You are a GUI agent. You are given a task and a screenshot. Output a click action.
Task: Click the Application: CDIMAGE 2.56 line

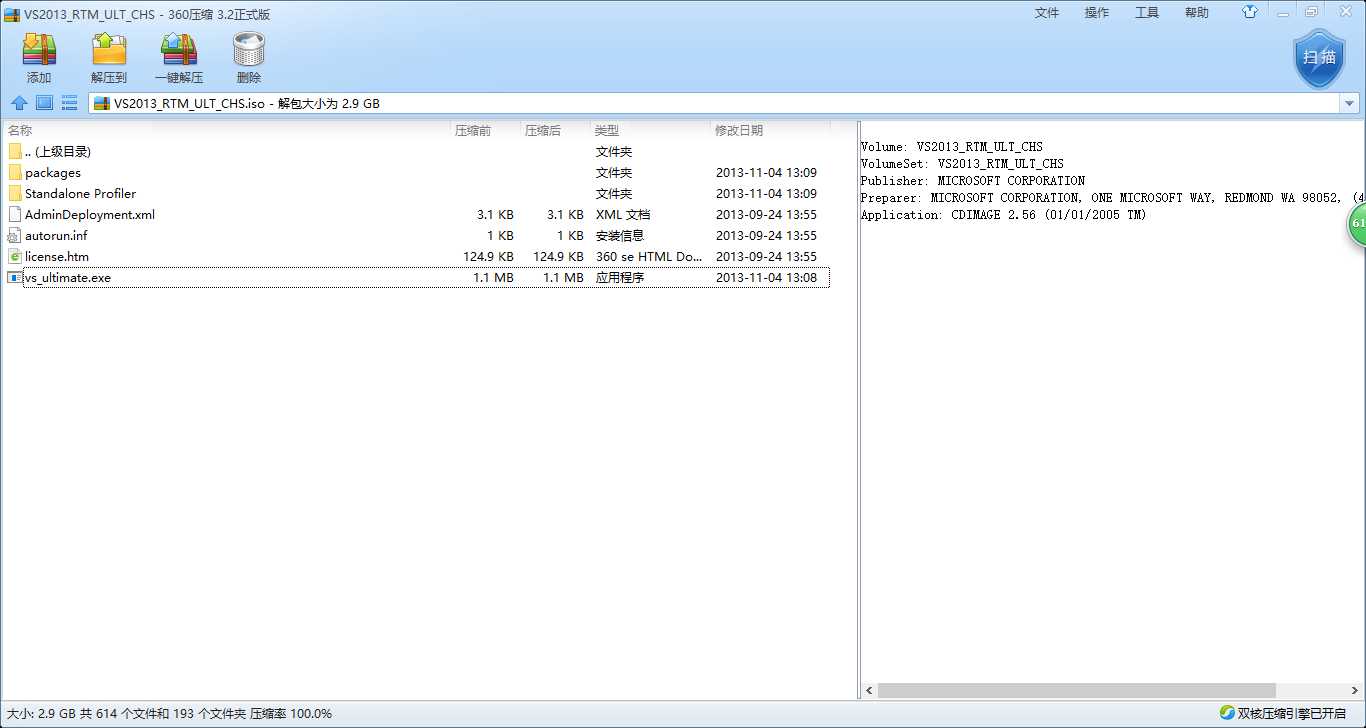coord(1003,215)
